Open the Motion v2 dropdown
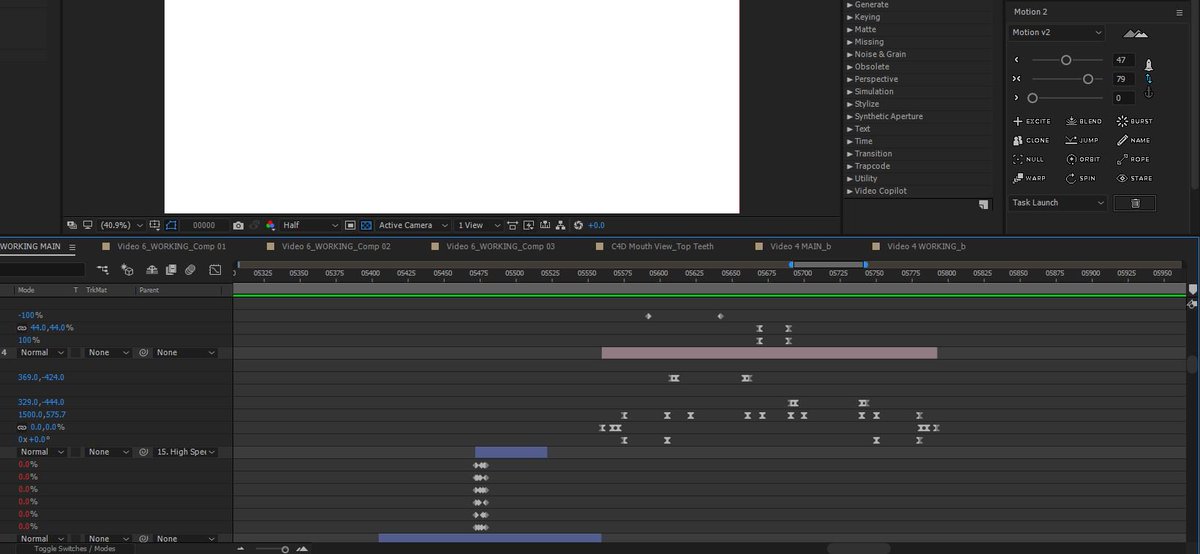Image resolution: width=1200 pixels, height=554 pixels. (x=1056, y=33)
